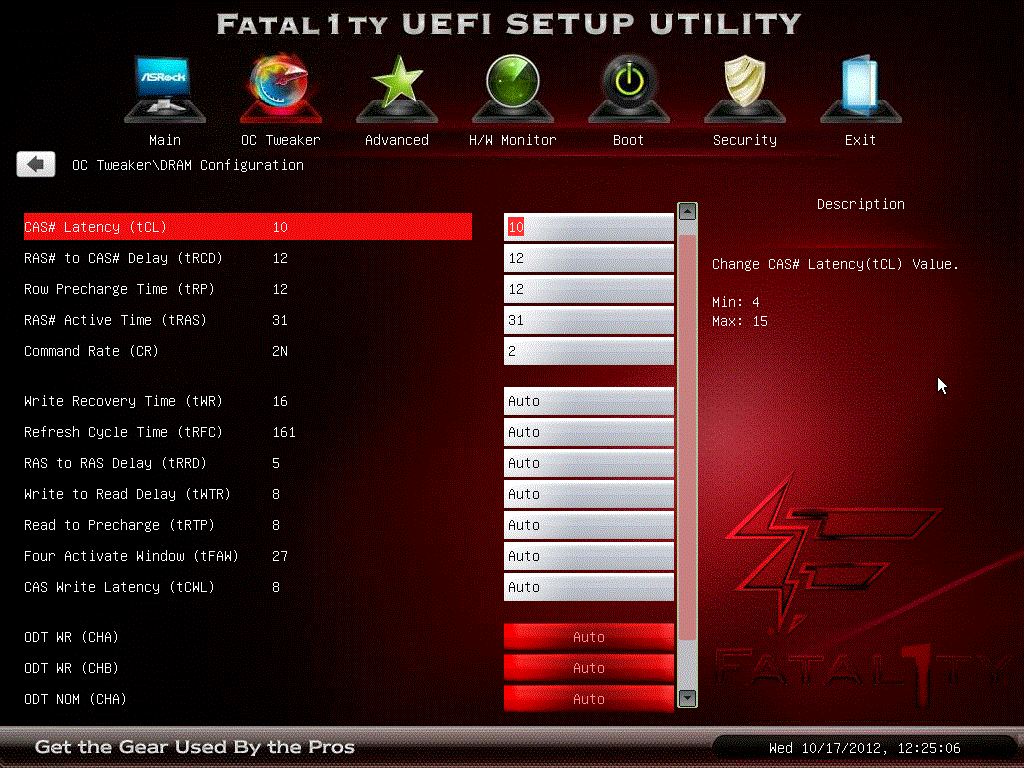Select the CAS# Latency (tCL) row
Viewport: 1024px width, 768px height.
click(248, 227)
